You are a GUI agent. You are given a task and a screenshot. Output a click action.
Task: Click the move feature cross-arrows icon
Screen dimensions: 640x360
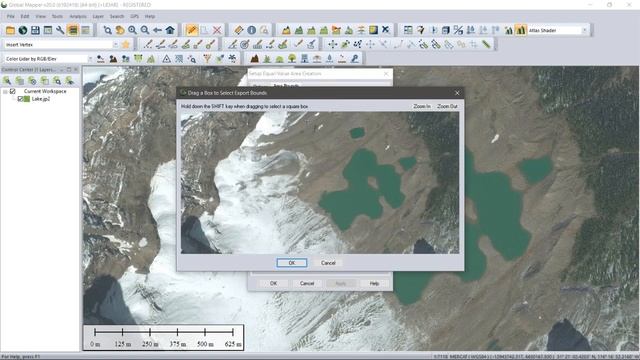333,44
